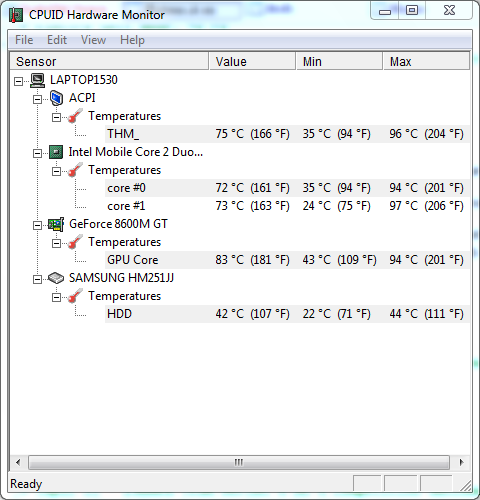
Task: Select the LAPTOP1530 tree label
Action: point(84,80)
